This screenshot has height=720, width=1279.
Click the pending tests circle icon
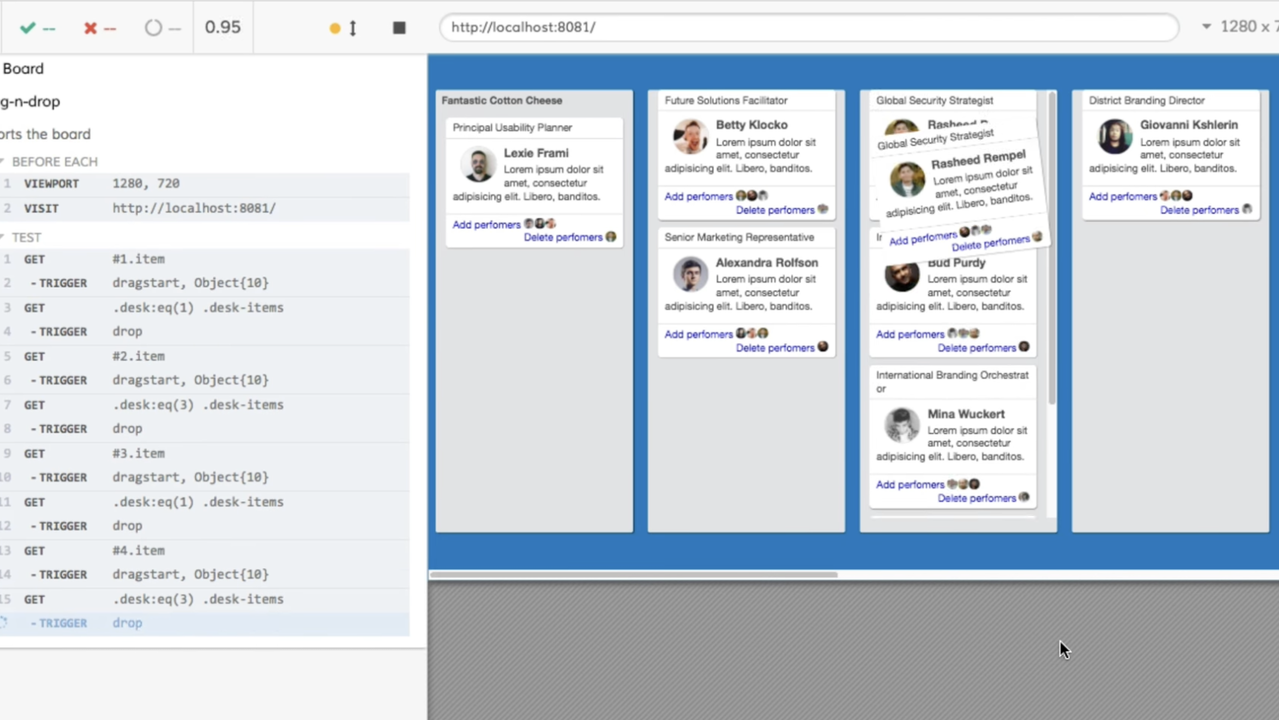coord(152,28)
